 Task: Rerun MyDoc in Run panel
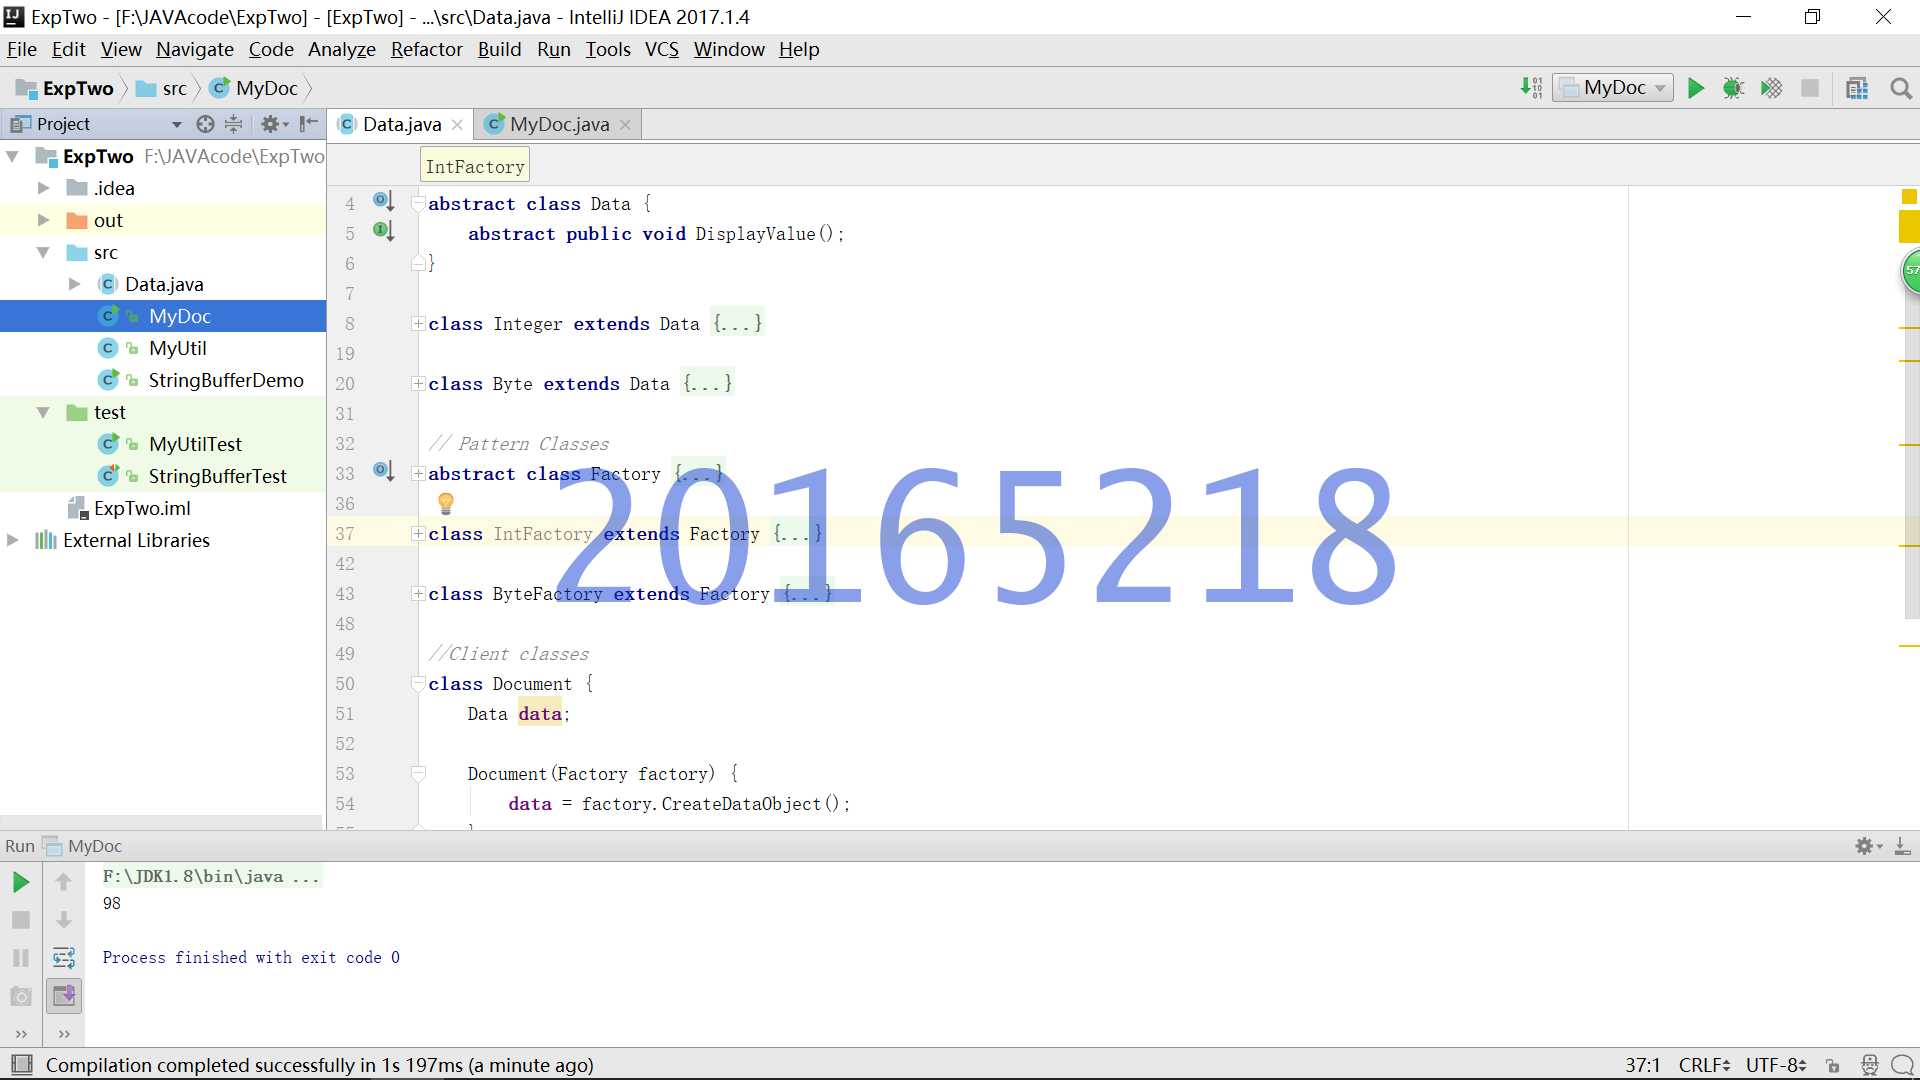click(x=20, y=882)
